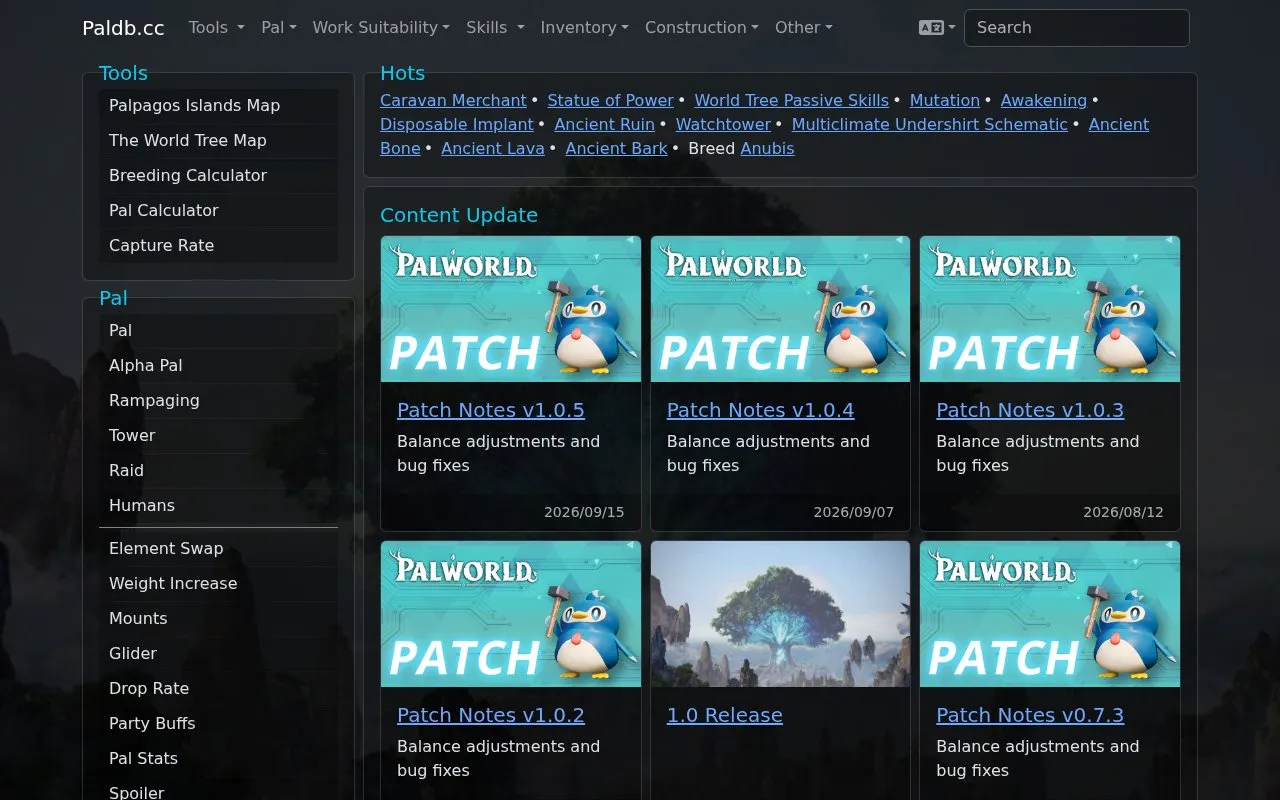
Task: Expand the Tools navbar dropdown
Action: pos(217,28)
